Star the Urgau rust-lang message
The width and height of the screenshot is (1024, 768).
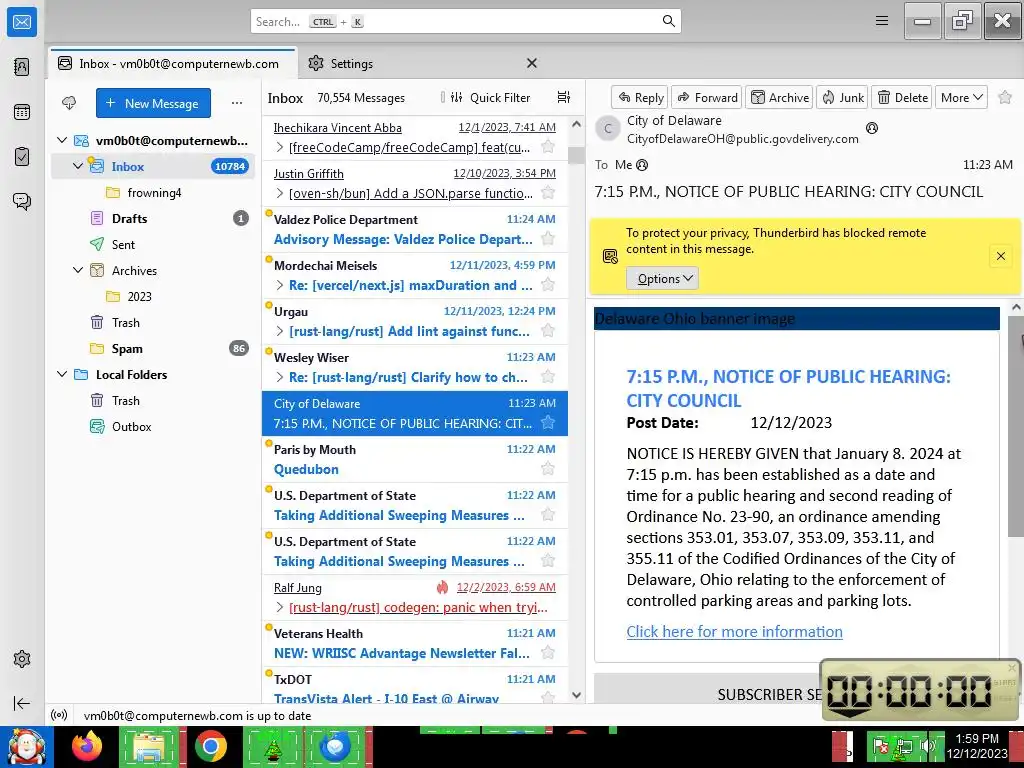[548, 330]
